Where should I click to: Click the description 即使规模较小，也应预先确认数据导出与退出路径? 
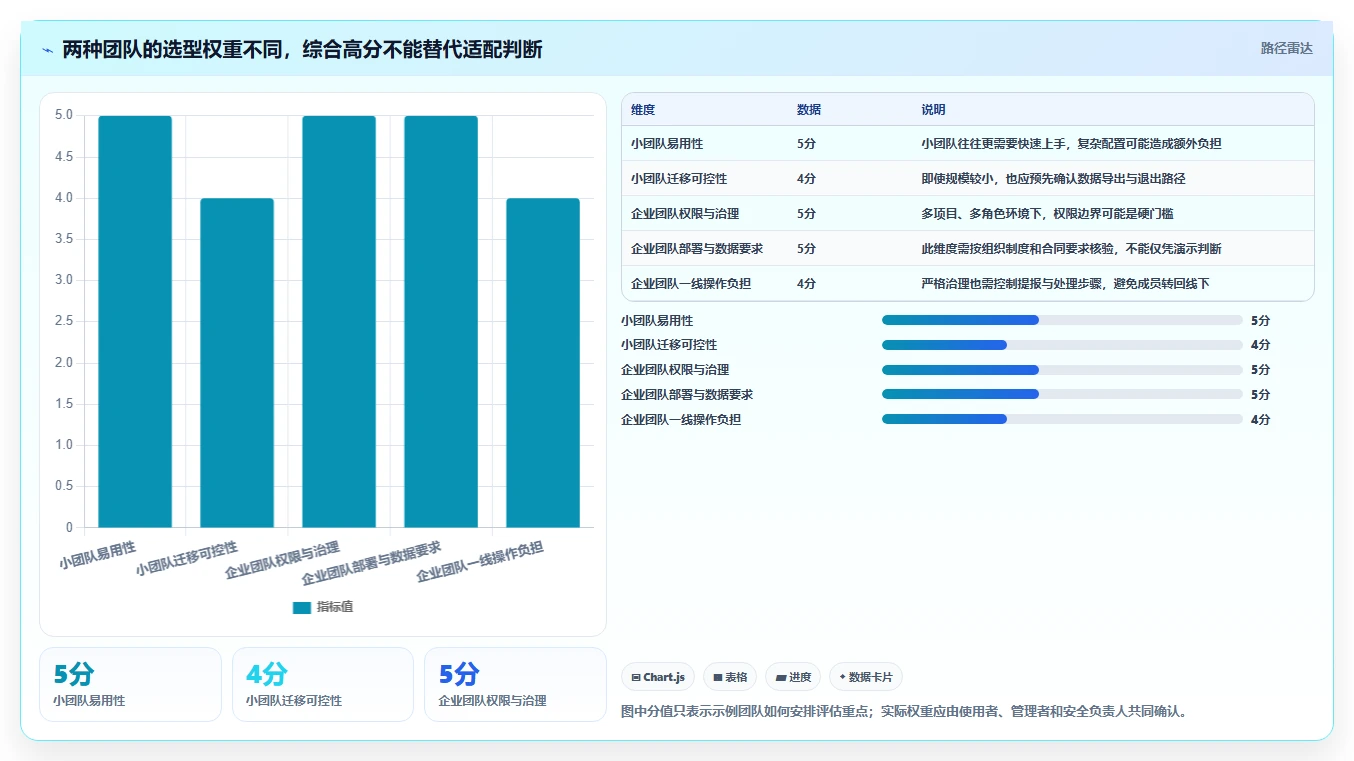point(1053,179)
